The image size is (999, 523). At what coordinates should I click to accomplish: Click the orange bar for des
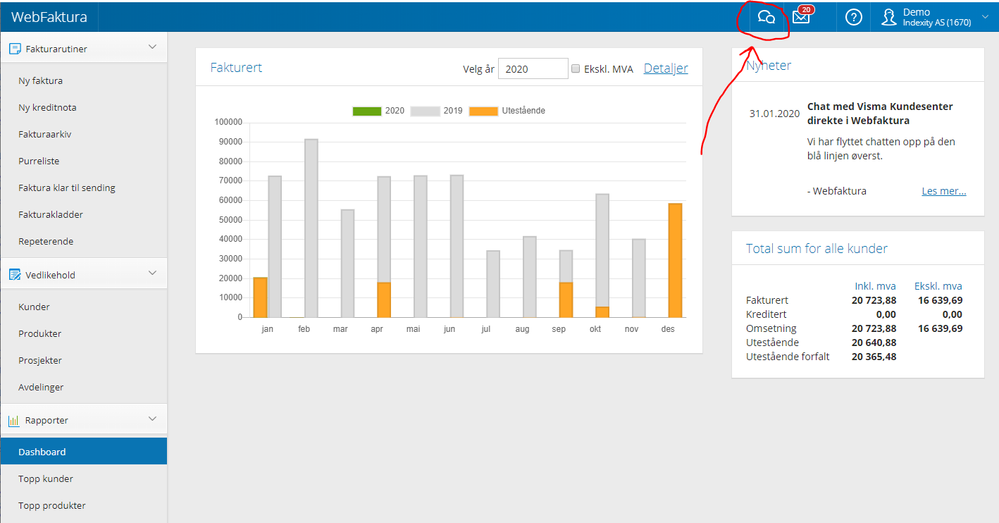click(675, 261)
